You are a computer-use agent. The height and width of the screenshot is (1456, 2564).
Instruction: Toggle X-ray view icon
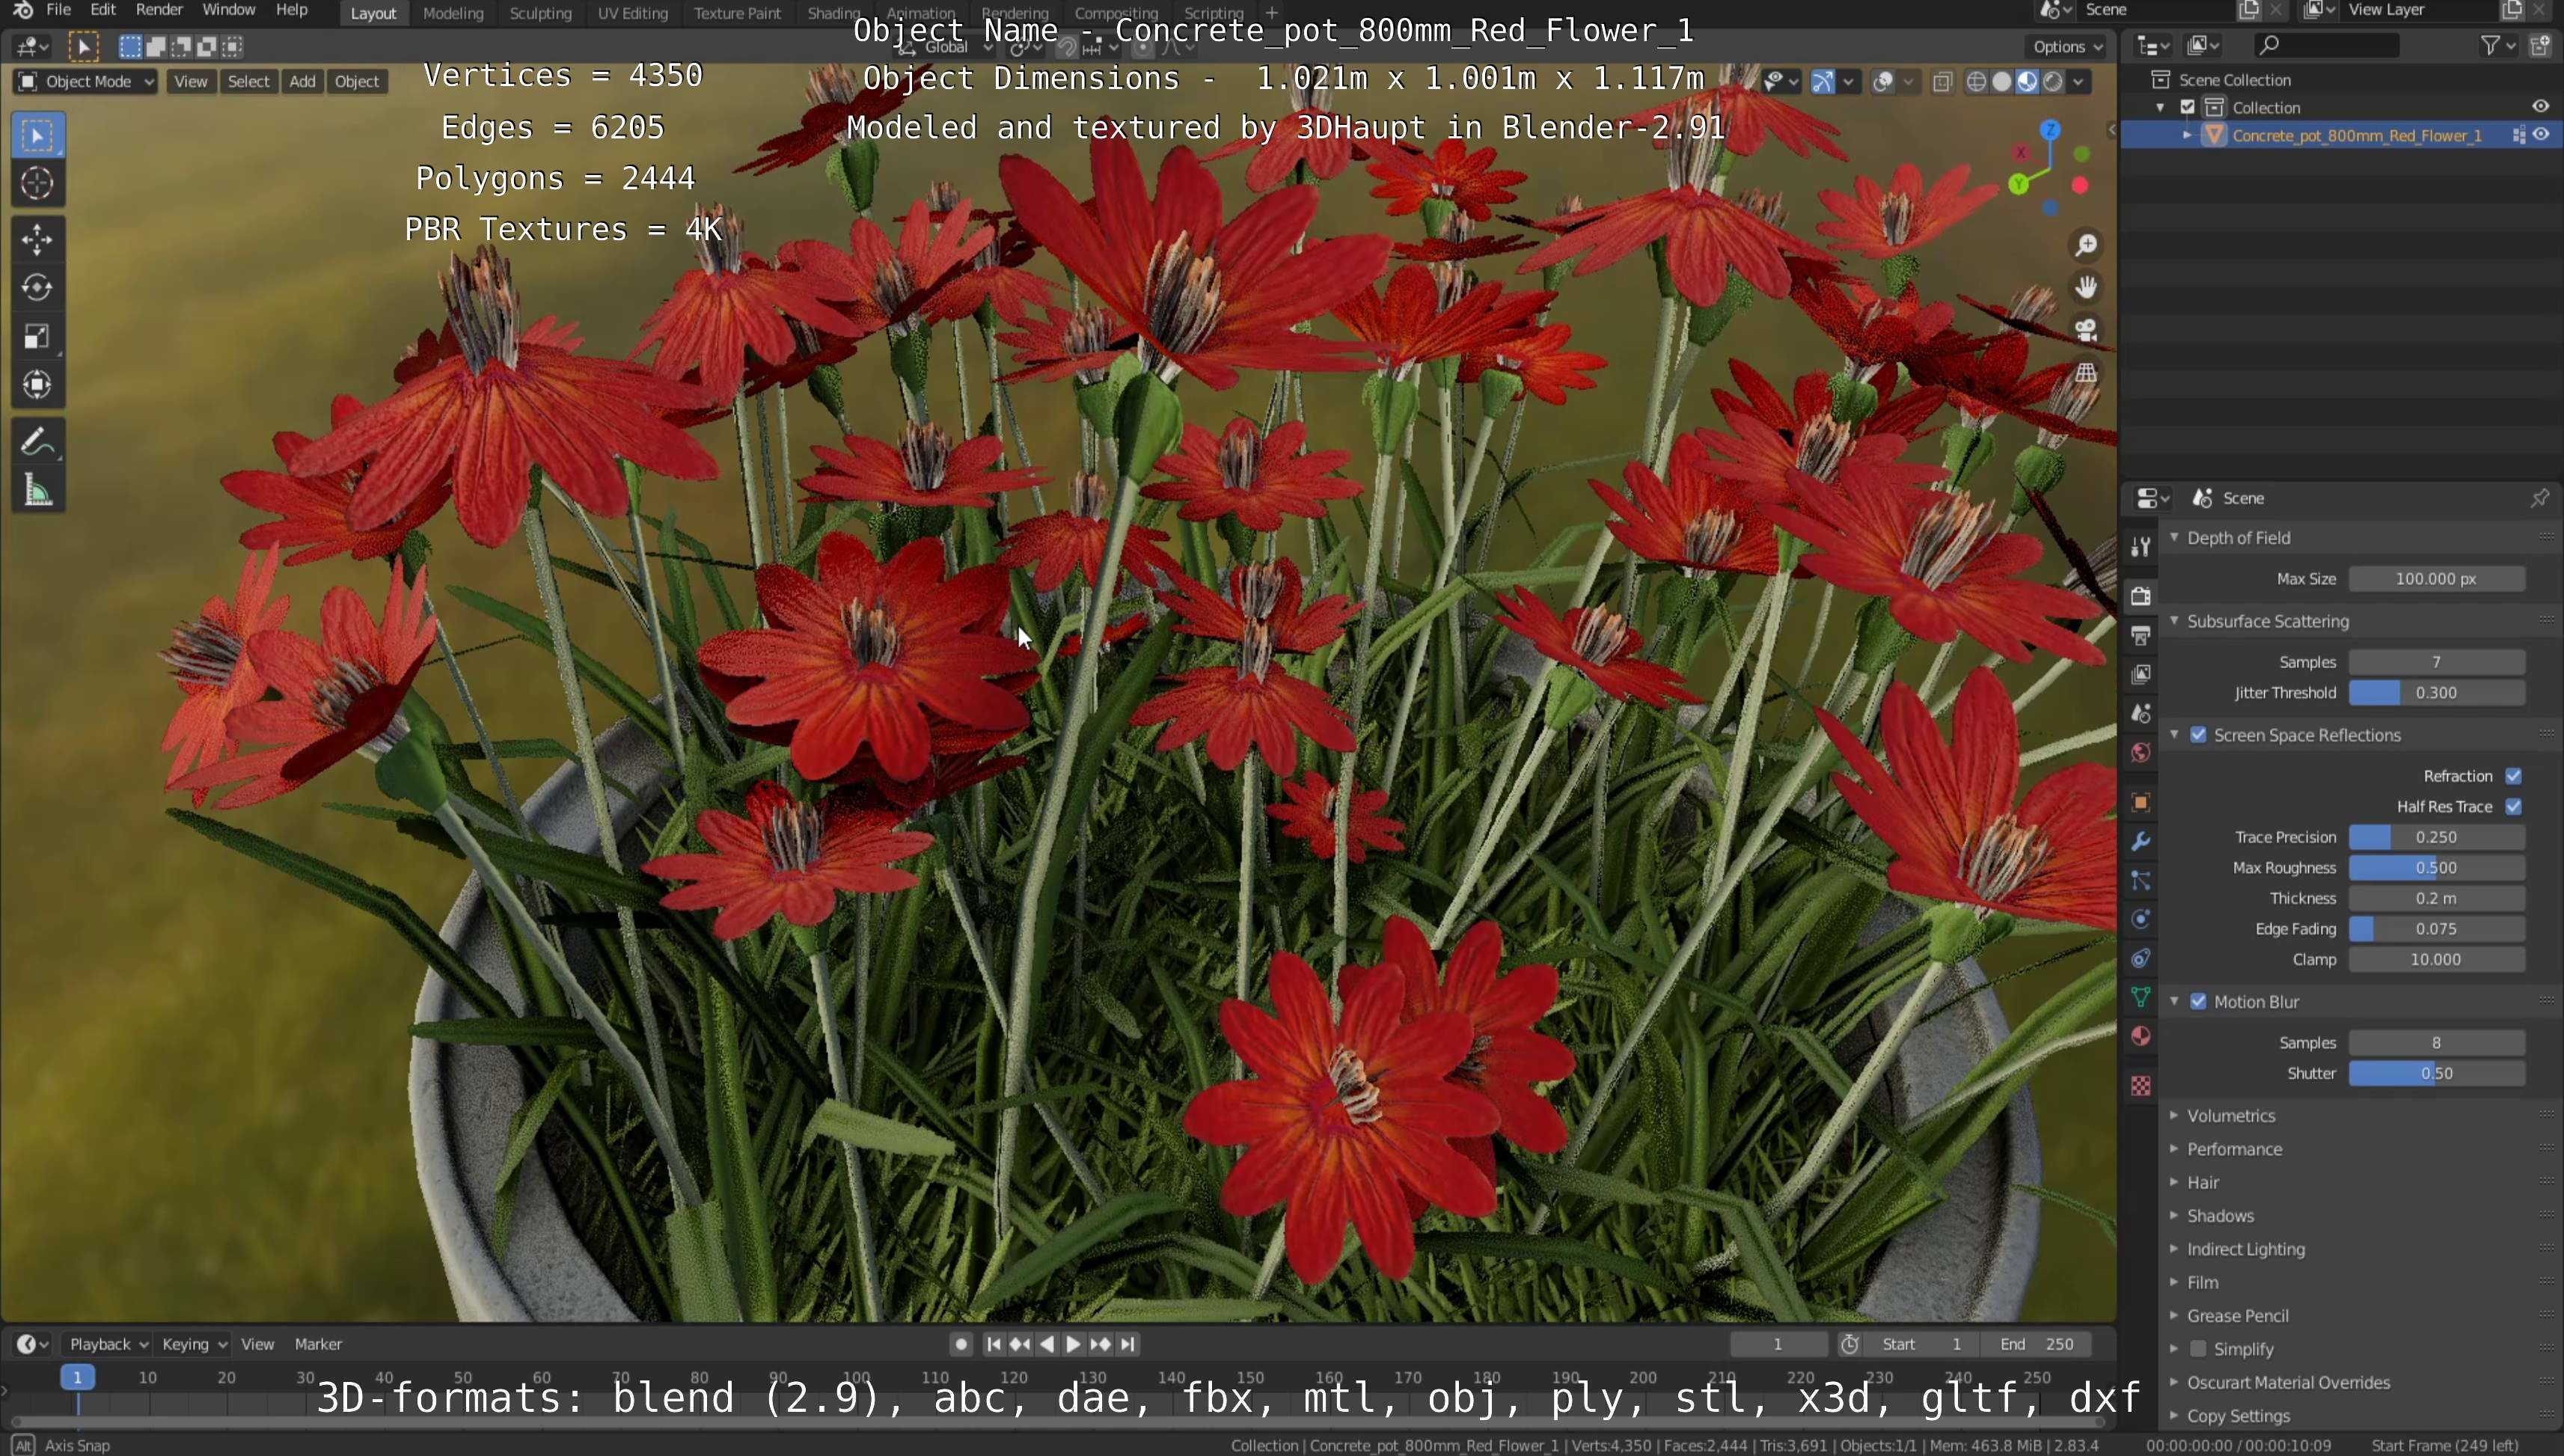(1942, 82)
